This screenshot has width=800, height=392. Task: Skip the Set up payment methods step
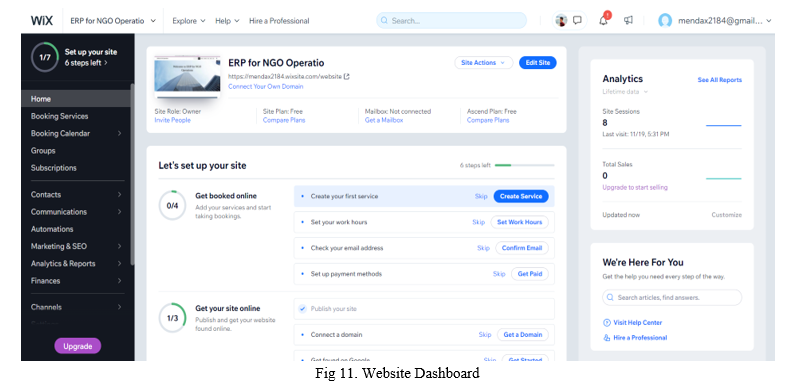tap(499, 274)
